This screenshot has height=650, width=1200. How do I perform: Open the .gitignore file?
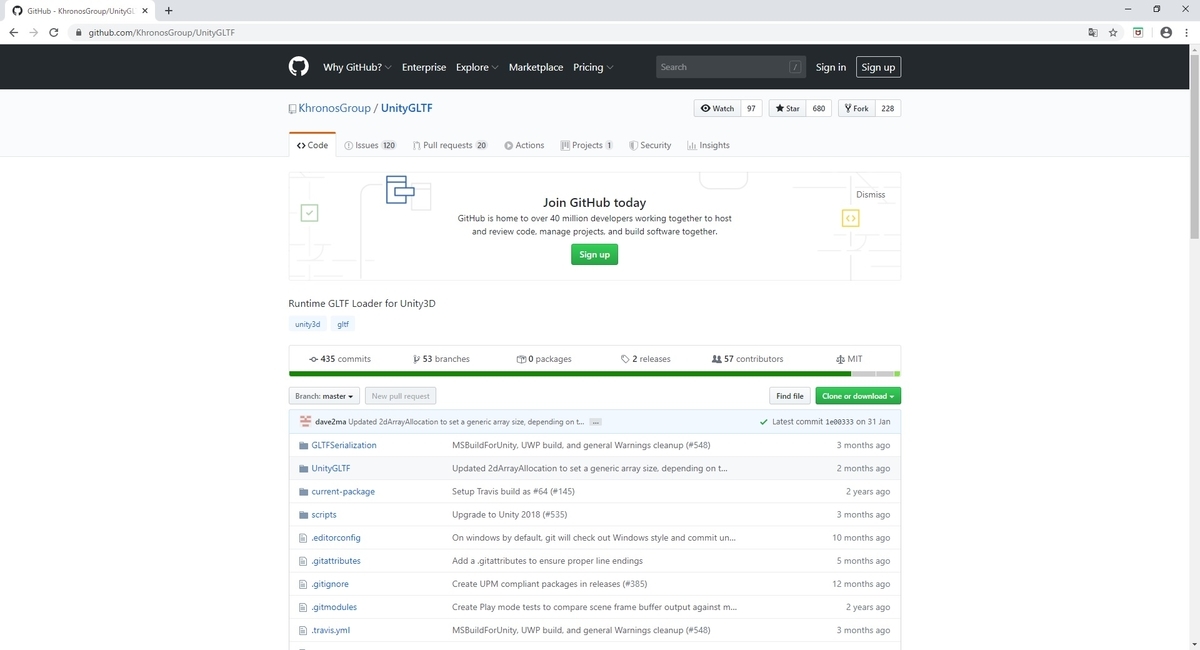[330, 584]
